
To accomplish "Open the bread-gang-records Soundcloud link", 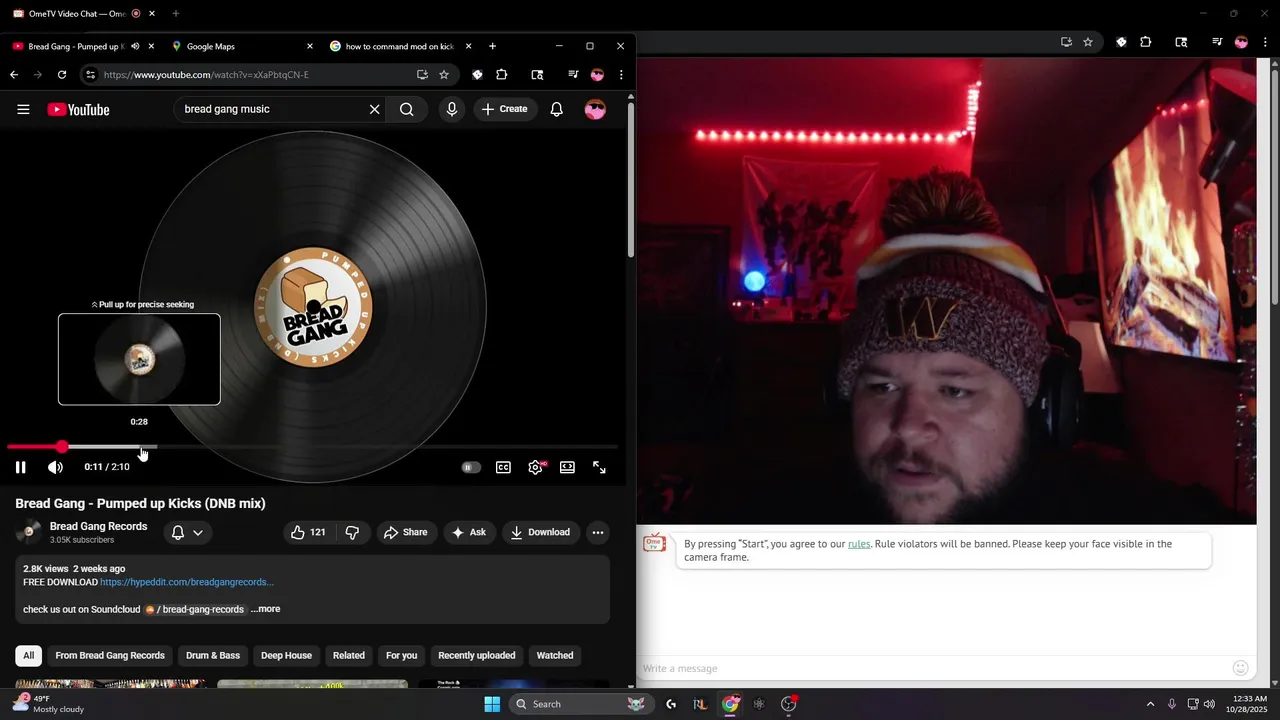I will [195, 609].
